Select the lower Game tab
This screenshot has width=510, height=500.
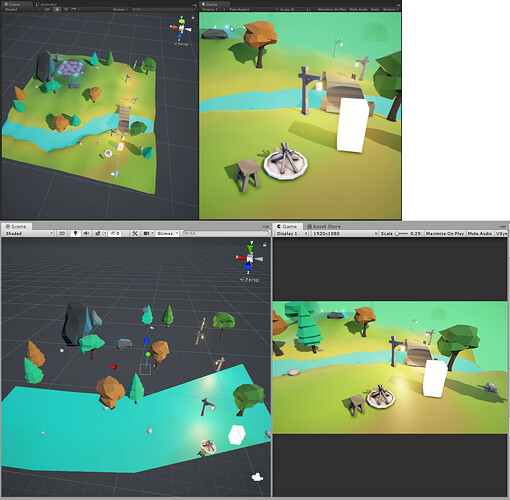tap(287, 226)
